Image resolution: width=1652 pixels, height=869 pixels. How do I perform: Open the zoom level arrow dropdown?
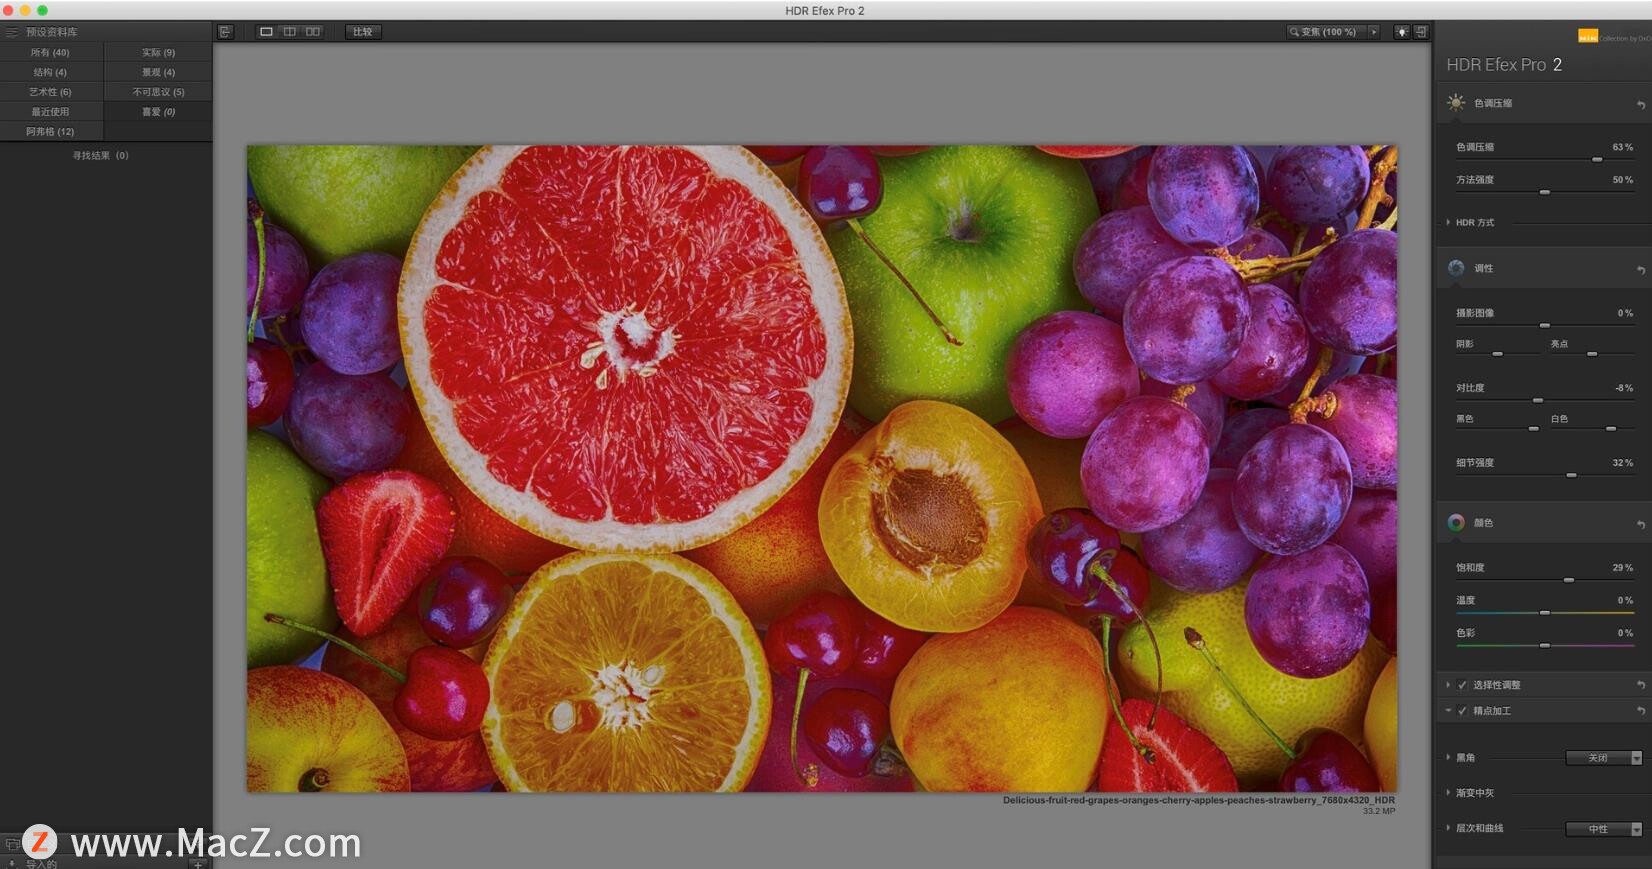tap(1374, 32)
